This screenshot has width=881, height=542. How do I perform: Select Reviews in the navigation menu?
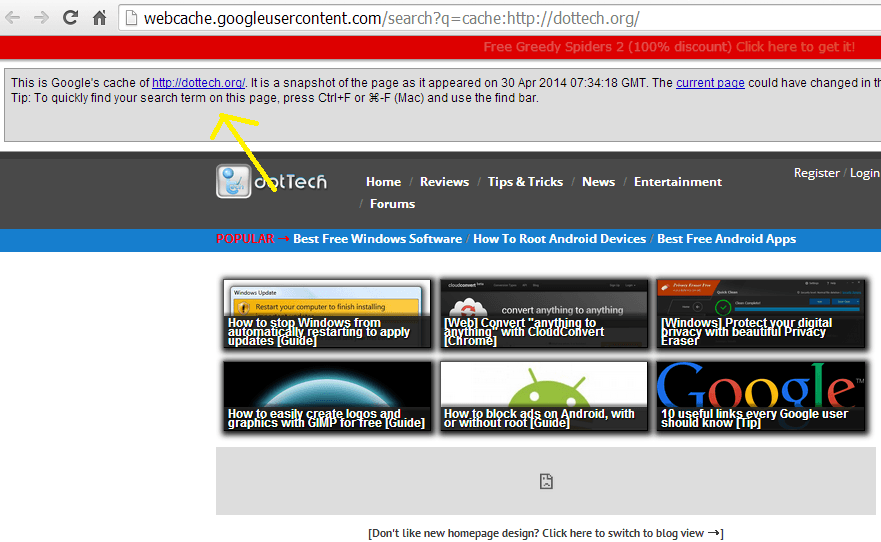point(444,182)
